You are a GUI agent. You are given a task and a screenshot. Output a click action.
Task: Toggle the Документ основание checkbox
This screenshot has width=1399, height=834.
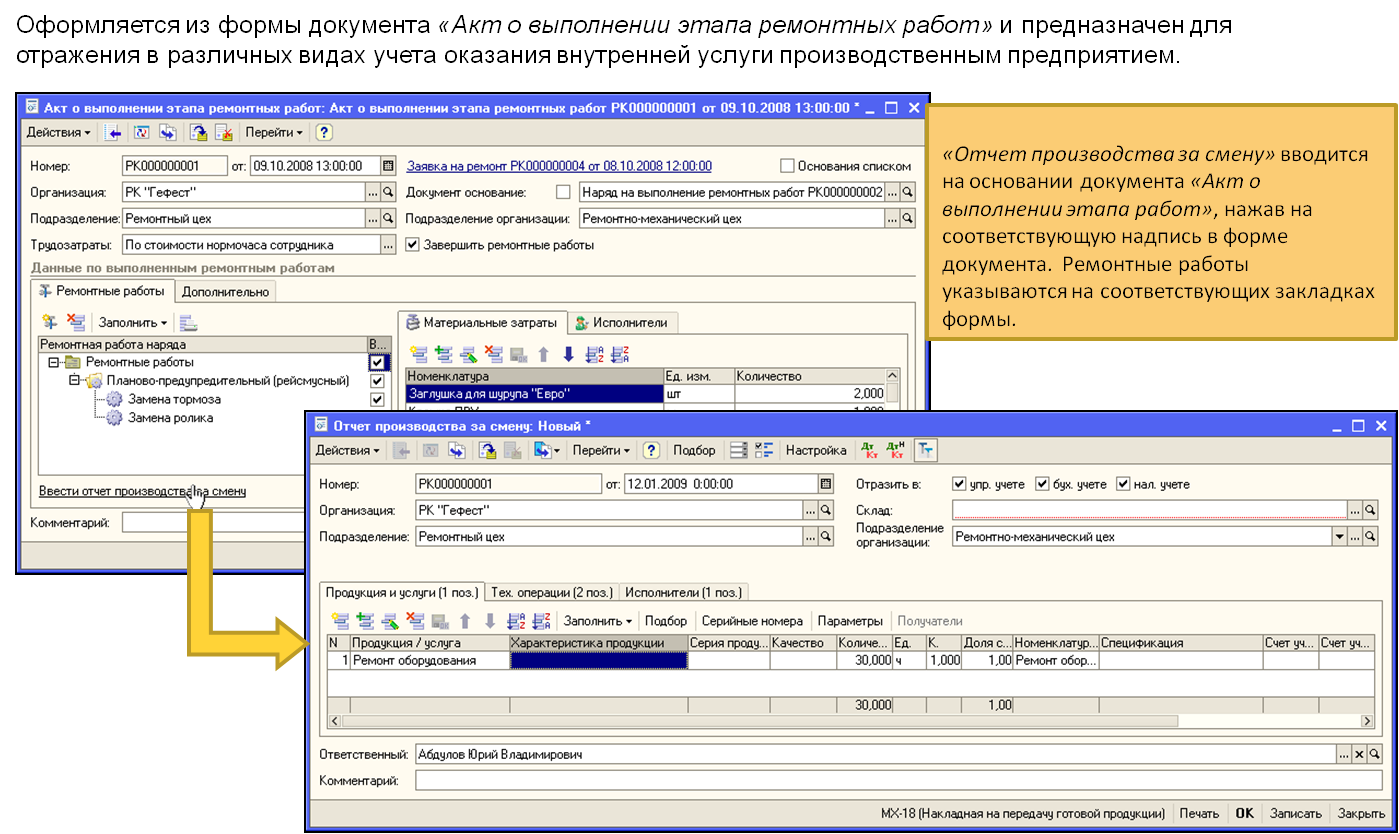(563, 192)
